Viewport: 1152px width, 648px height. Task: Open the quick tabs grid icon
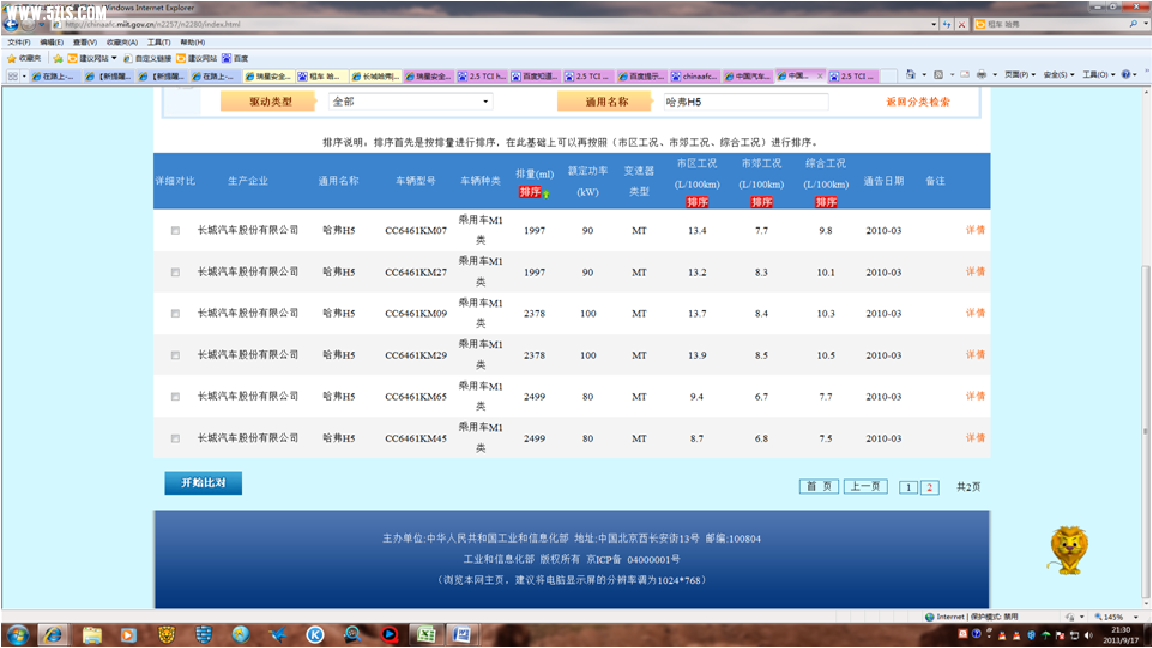pyautogui.click(x=12, y=76)
